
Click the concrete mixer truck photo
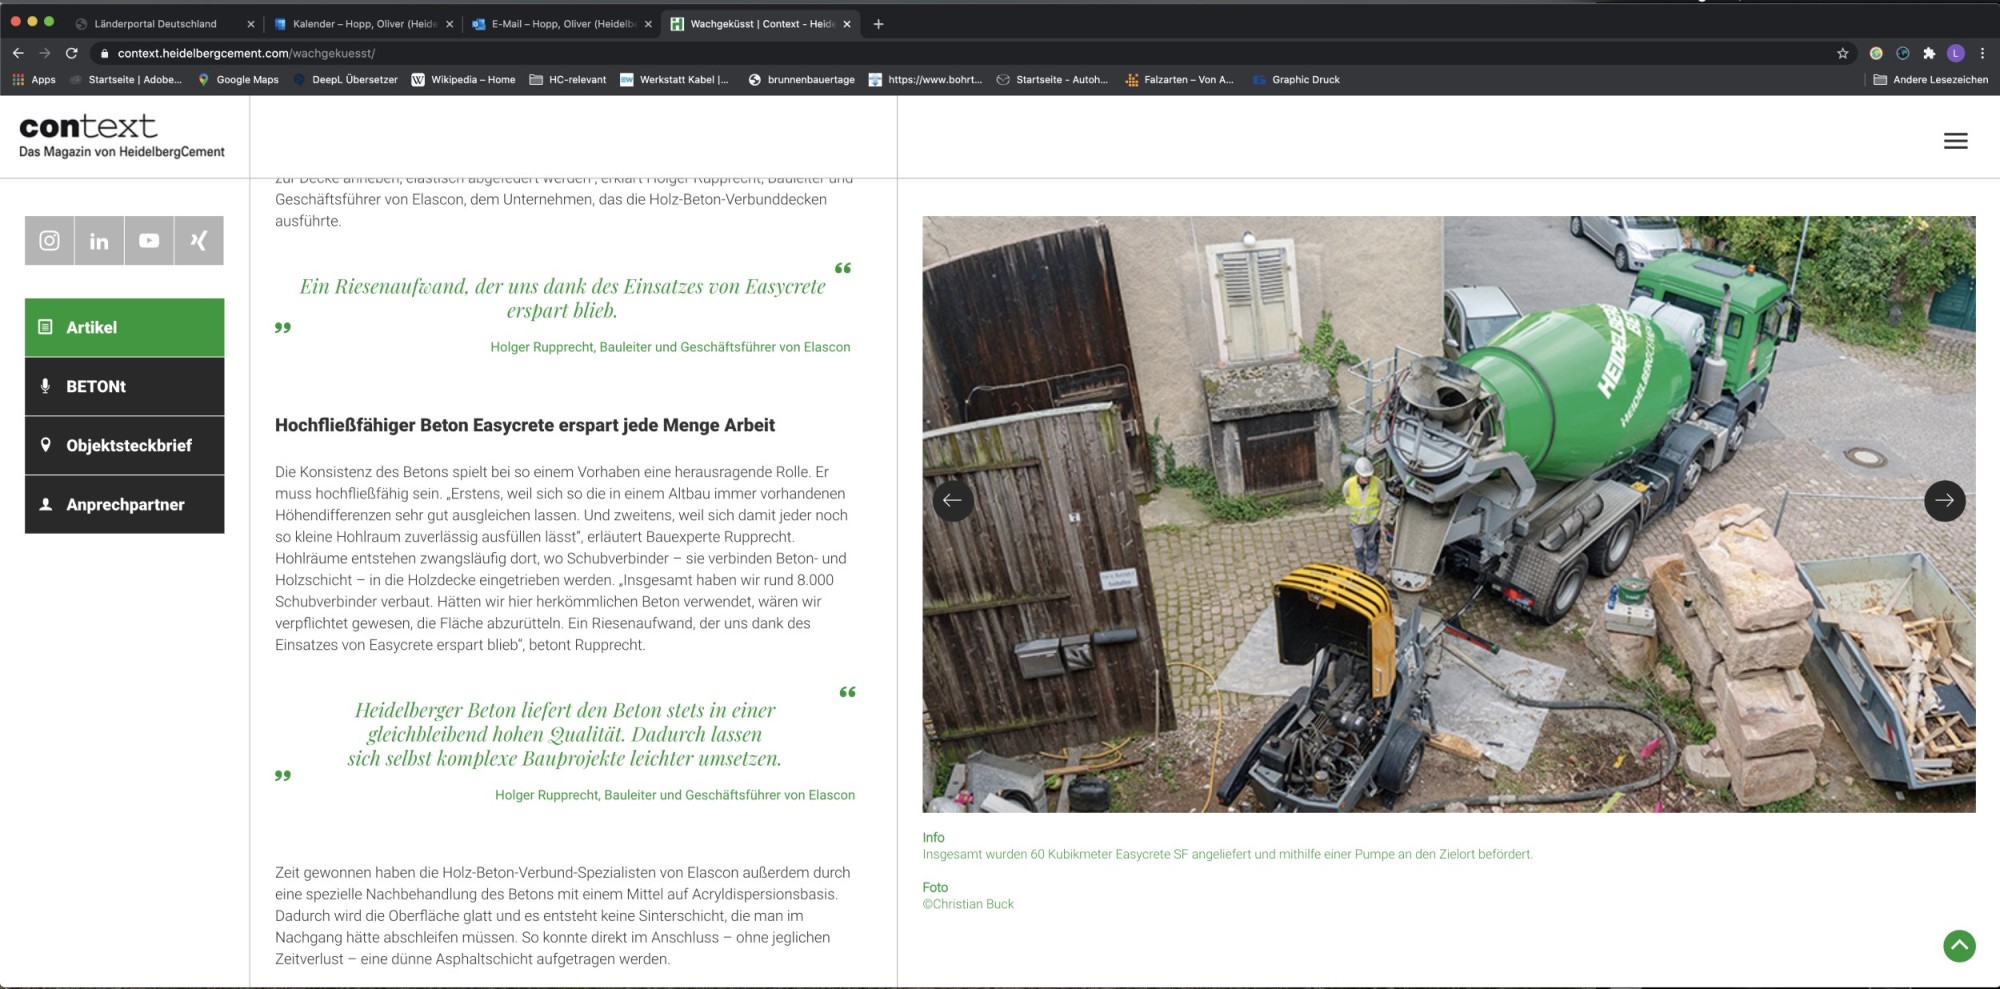coord(1448,514)
